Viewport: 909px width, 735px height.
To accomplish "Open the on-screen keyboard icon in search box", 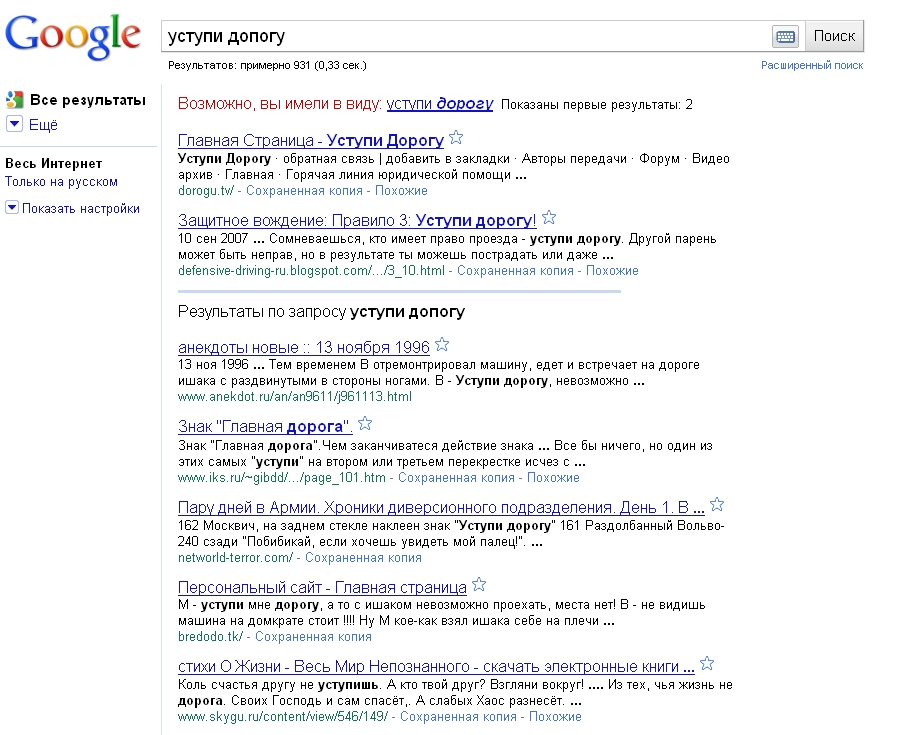I will coord(785,36).
